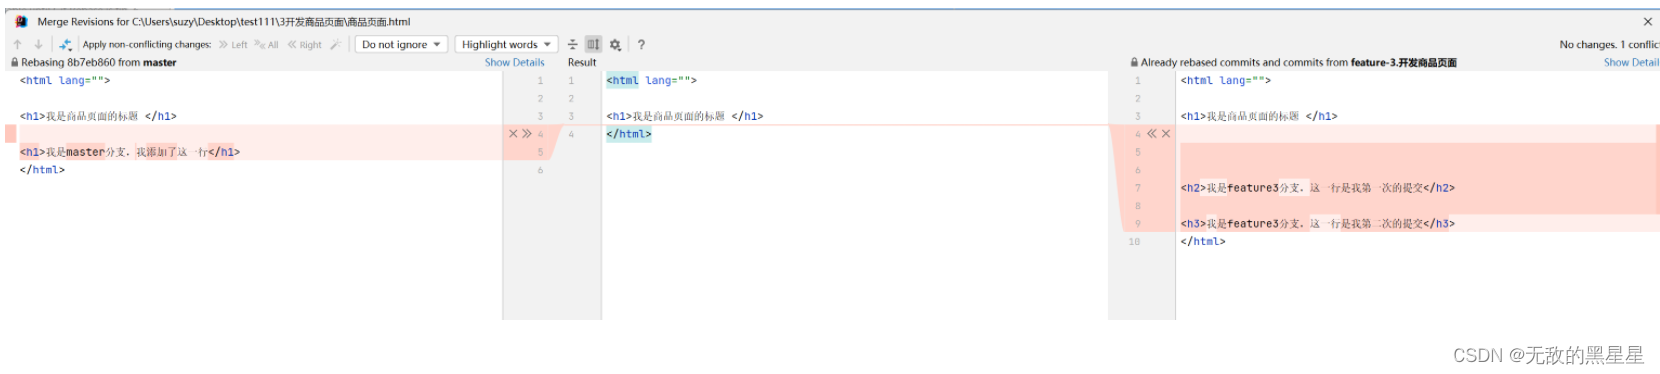
Task: Ignore the left change with X icon
Action: click(x=513, y=133)
